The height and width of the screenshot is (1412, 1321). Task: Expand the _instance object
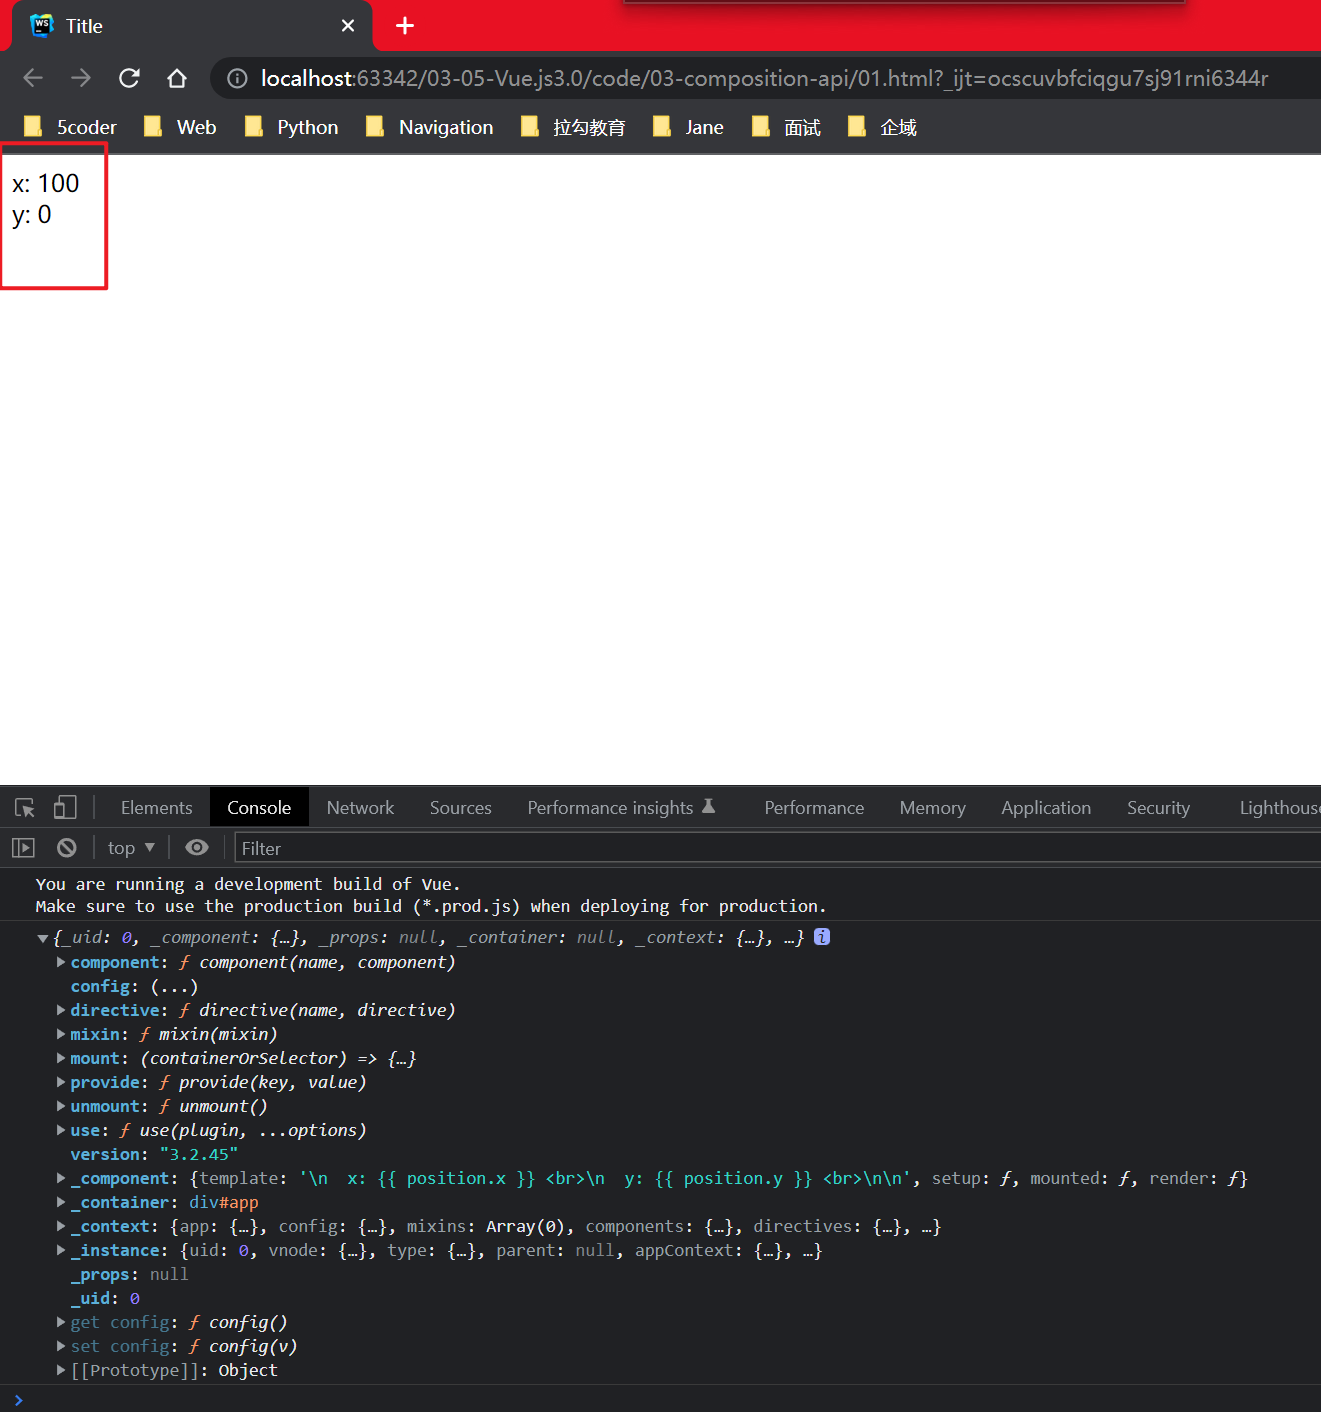pyautogui.click(x=61, y=1250)
